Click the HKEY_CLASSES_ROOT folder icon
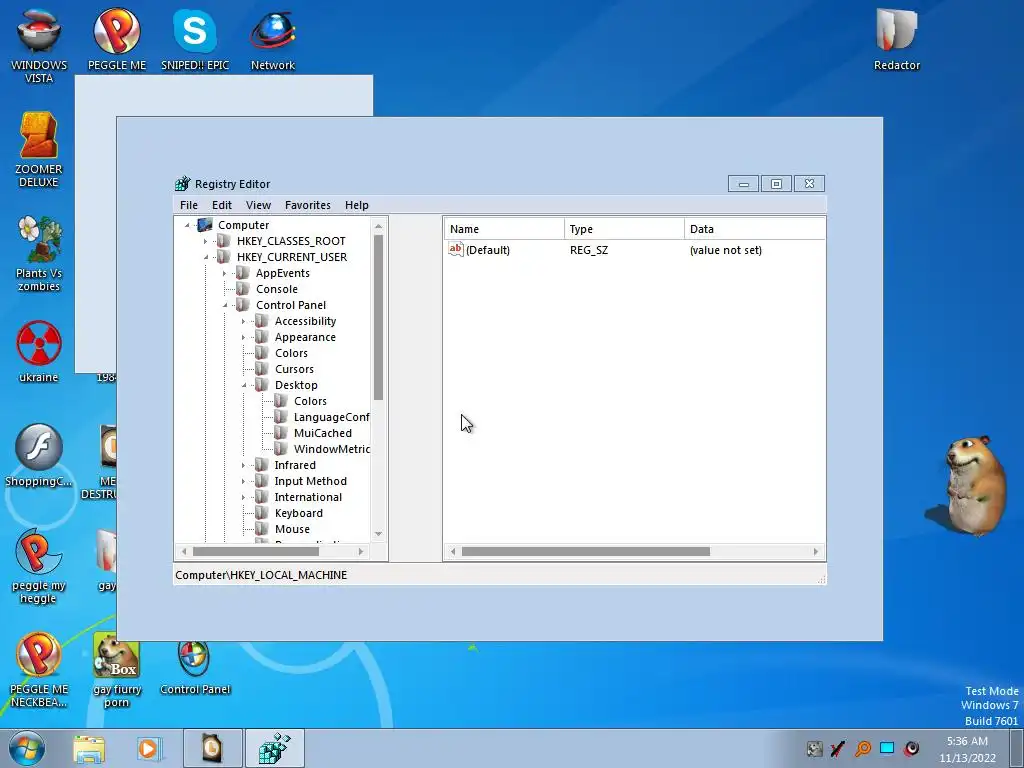The width and height of the screenshot is (1024, 768). coord(223,241)
